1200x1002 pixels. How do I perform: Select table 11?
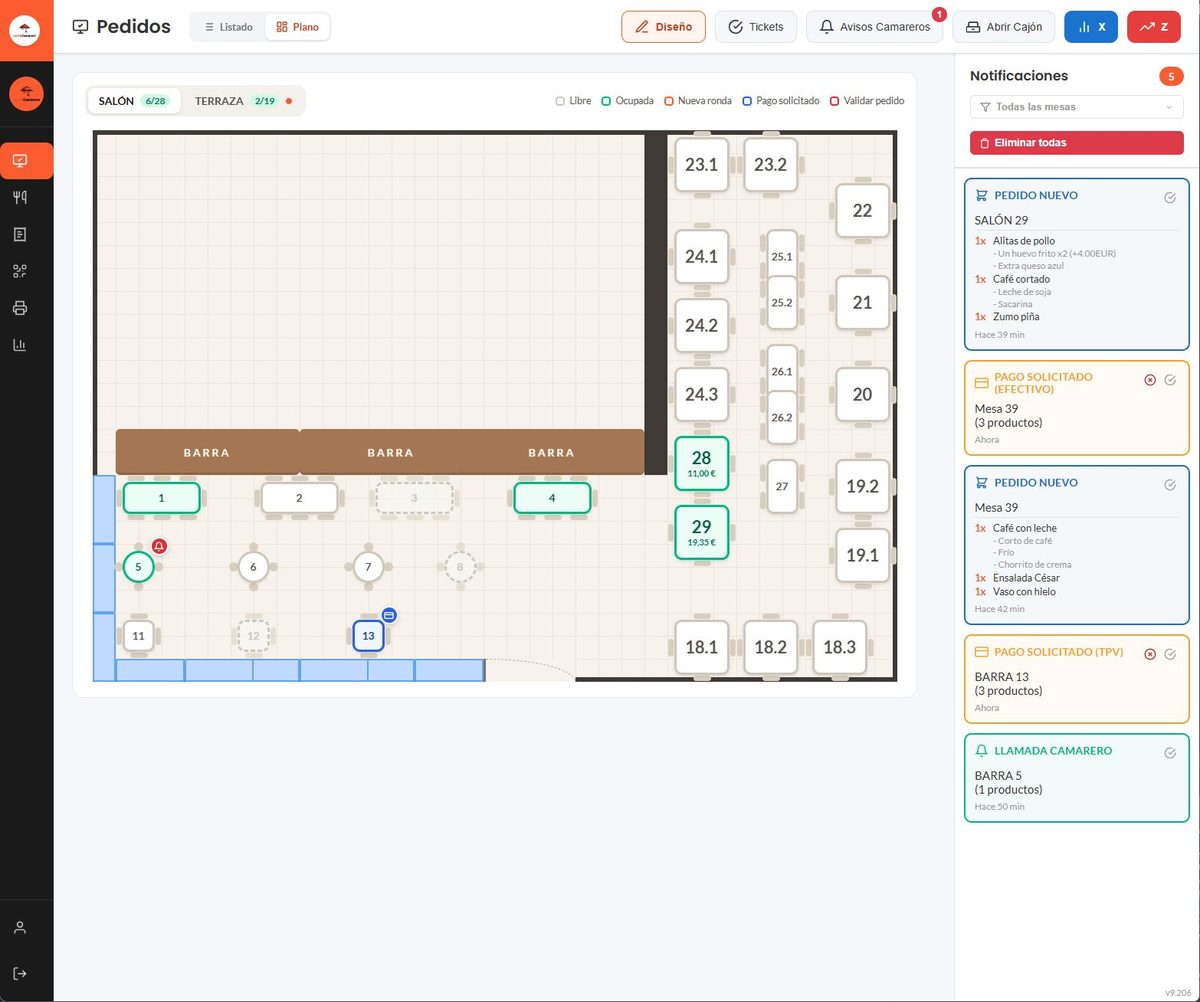pyautogui.click(x=138, y=636)
